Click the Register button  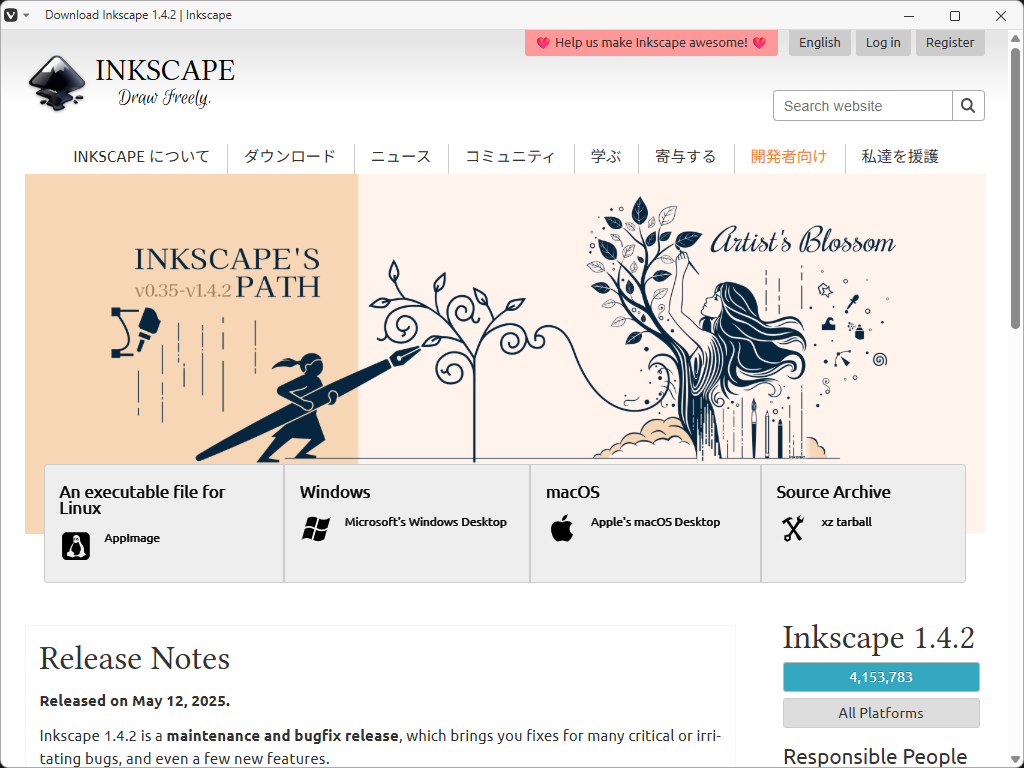[950, 42]
